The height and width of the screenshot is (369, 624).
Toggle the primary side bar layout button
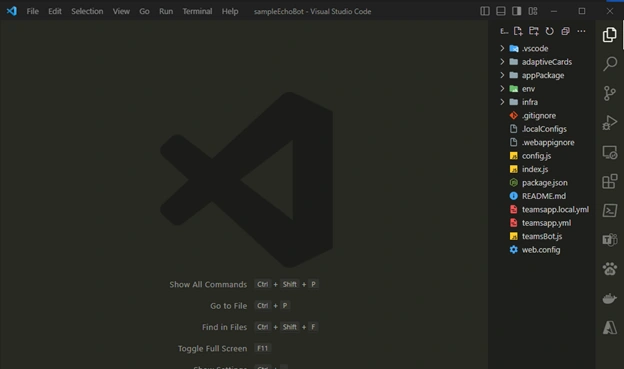tap(485, 11)
